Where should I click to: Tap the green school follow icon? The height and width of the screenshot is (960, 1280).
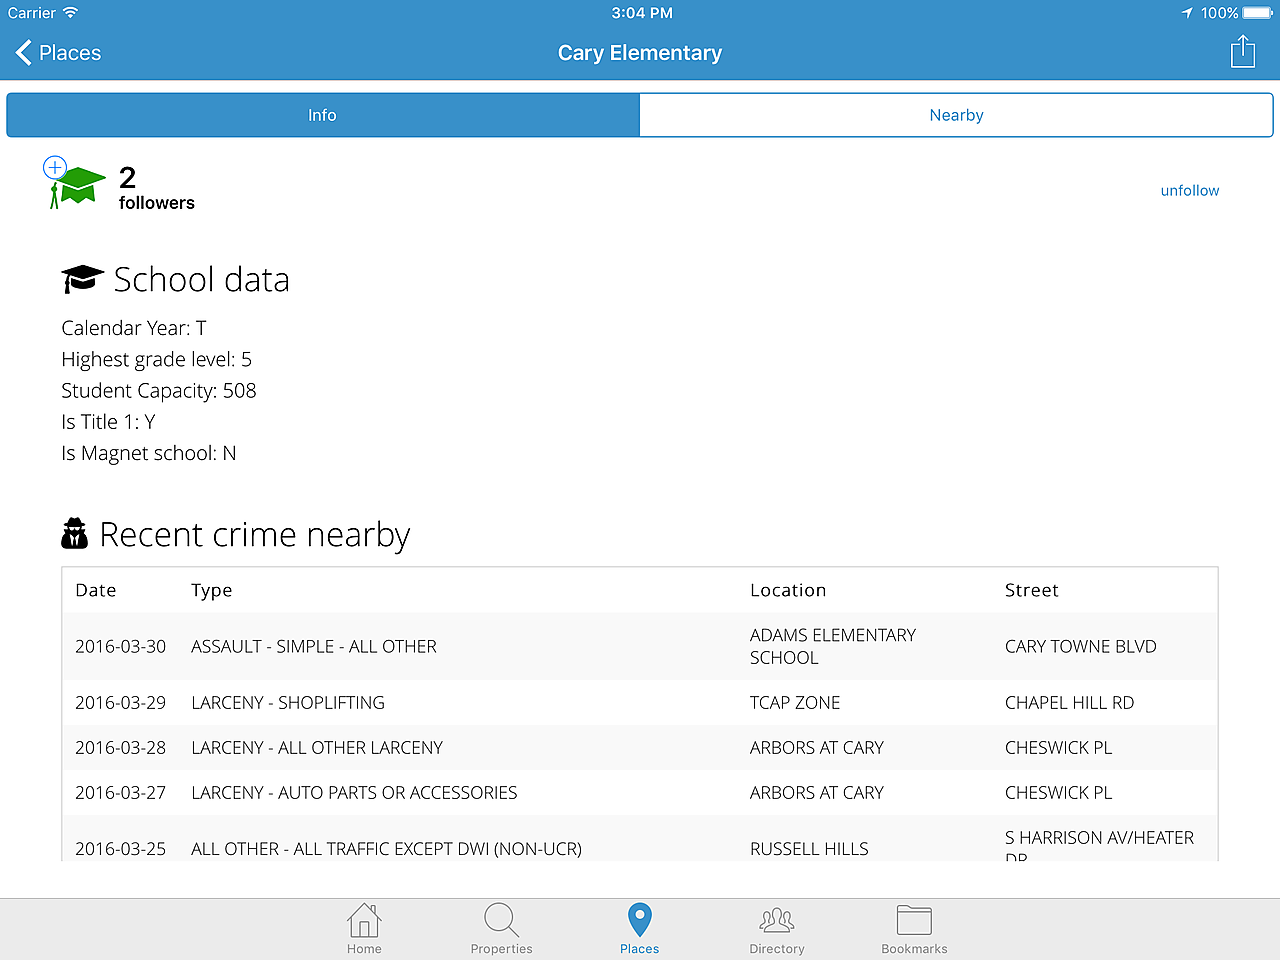coord(76,185)
